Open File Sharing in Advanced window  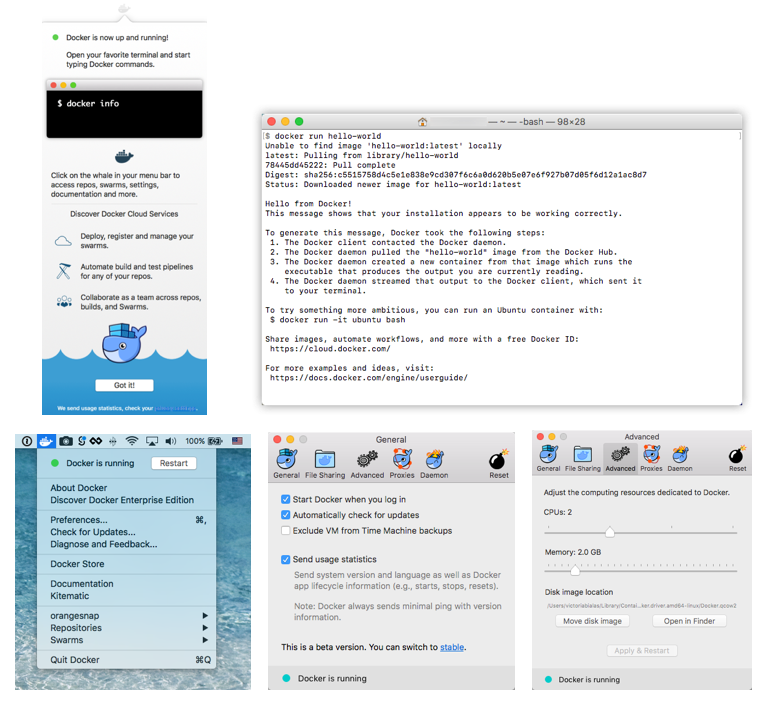(x=583, y=458)
